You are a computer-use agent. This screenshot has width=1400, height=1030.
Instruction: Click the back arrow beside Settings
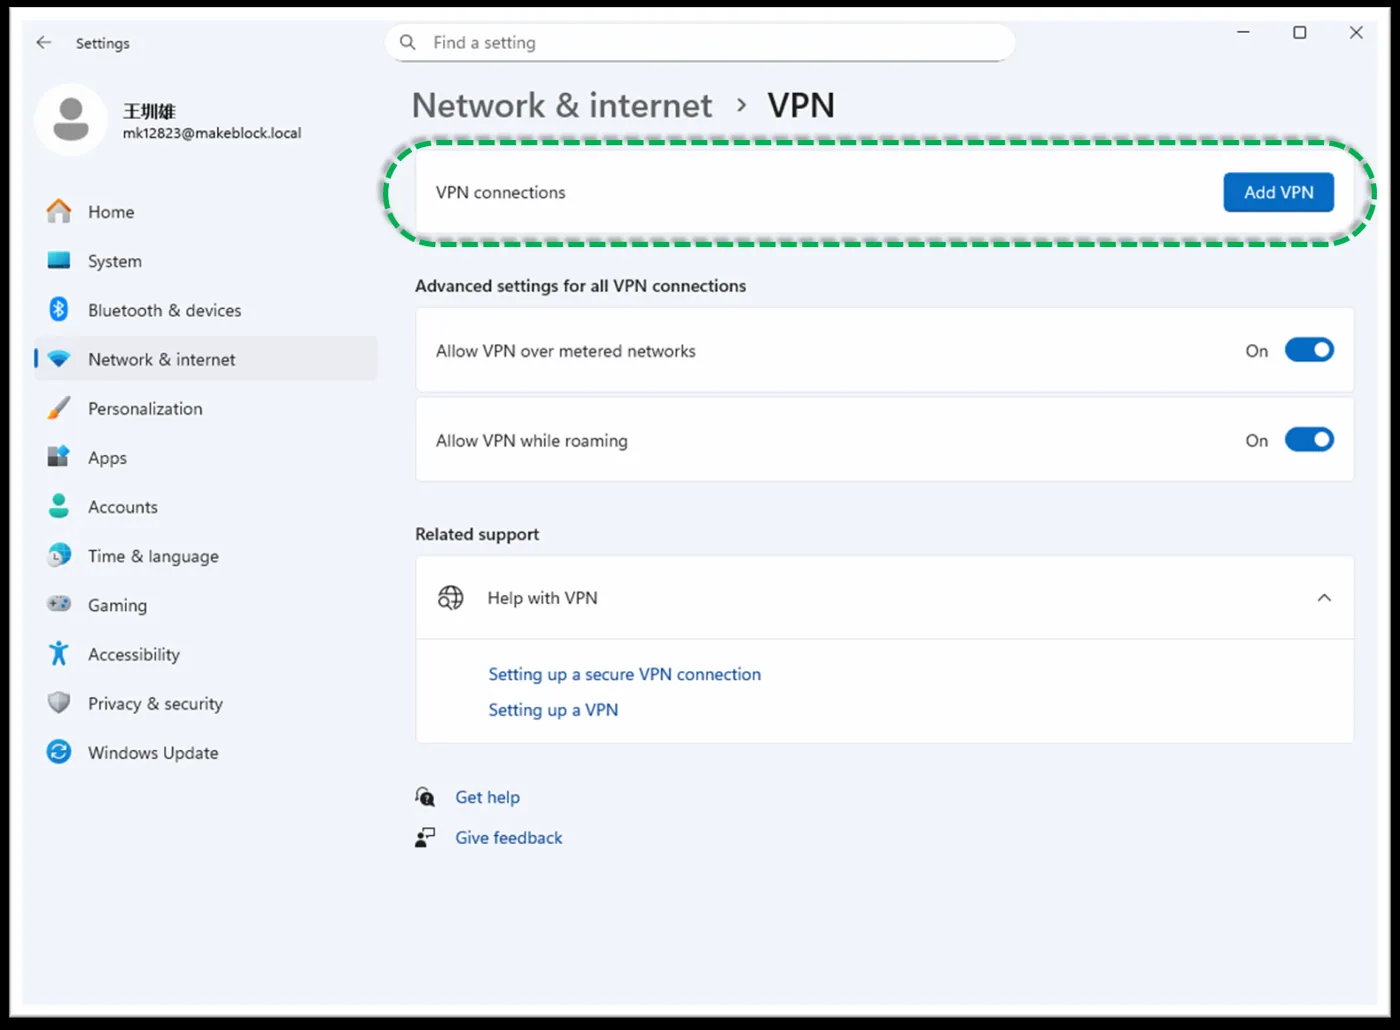44,43
